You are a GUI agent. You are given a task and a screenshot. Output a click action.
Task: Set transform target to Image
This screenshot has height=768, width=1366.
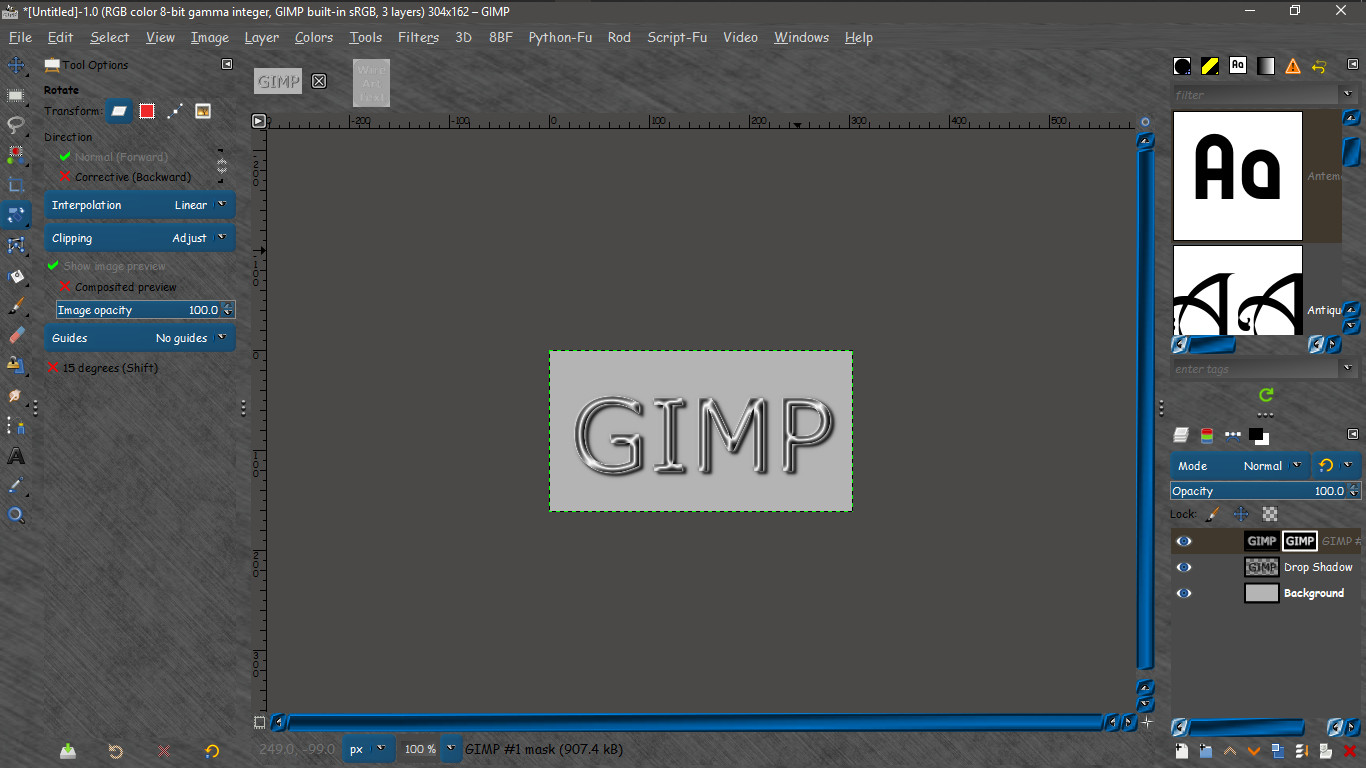tap(202, 111)
